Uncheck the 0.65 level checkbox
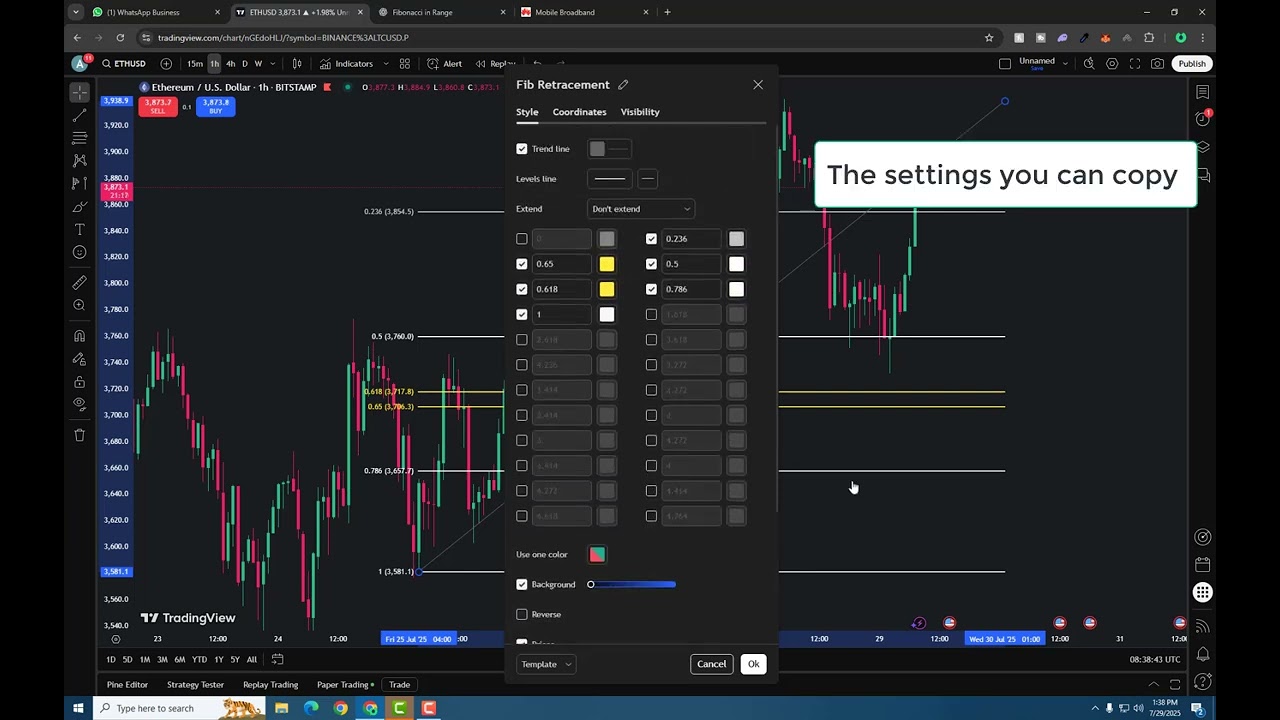Viewport: 1280px width, 720px height. tap(522, 264)
